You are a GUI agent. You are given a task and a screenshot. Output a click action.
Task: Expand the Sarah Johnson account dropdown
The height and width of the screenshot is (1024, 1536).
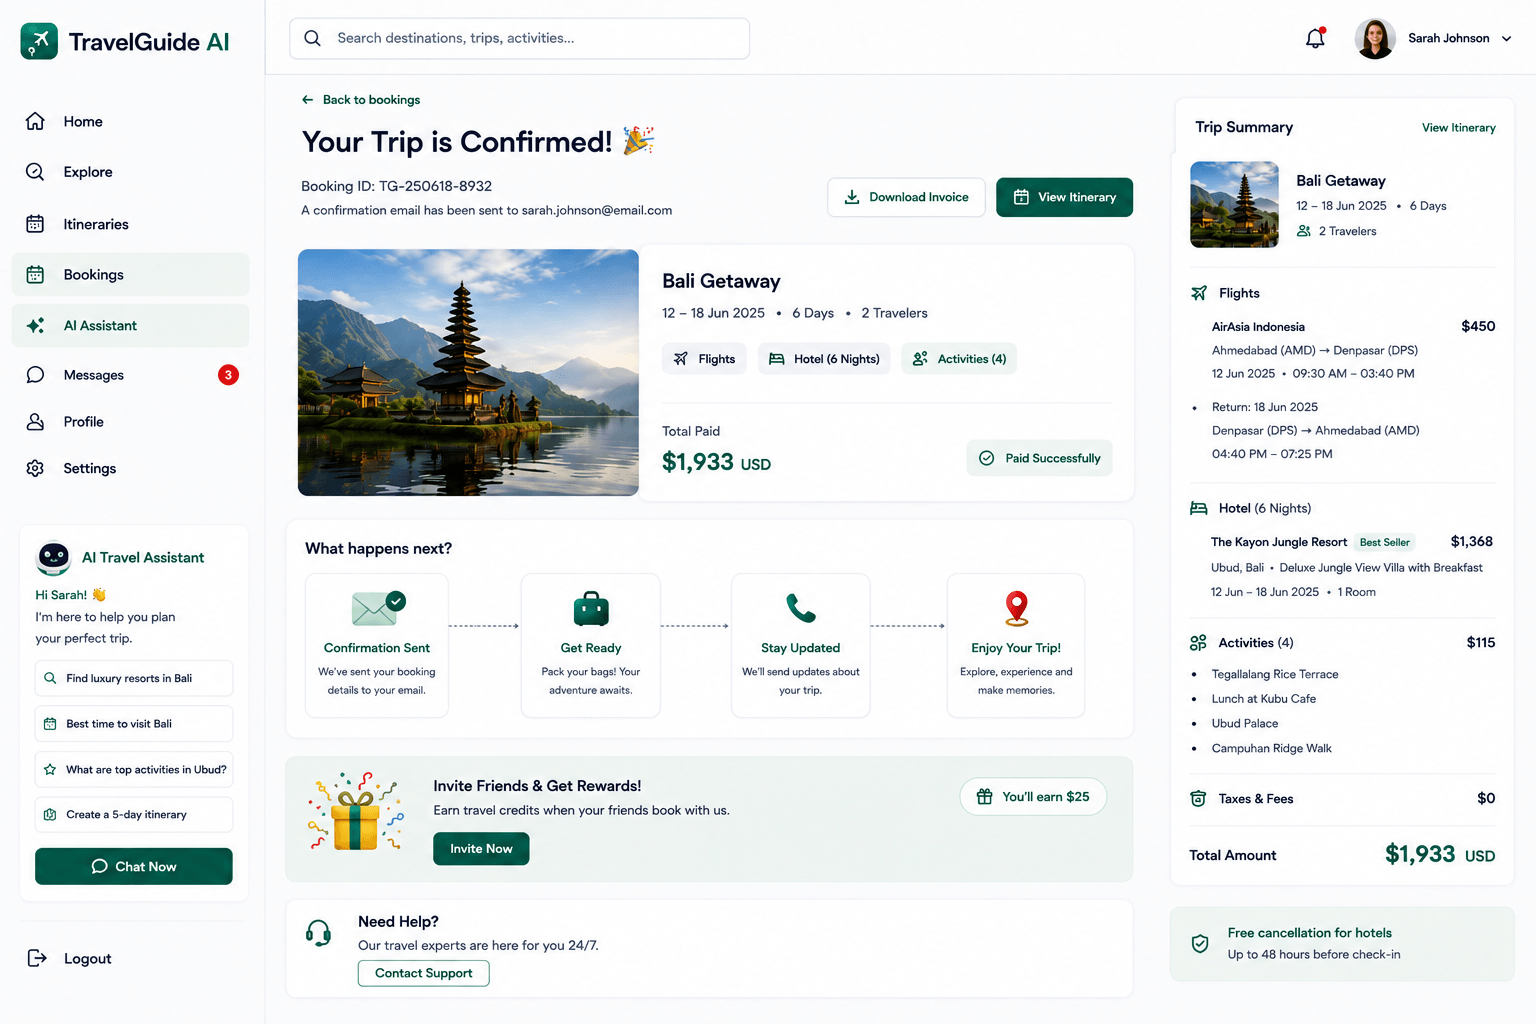tap(1506, 39)
